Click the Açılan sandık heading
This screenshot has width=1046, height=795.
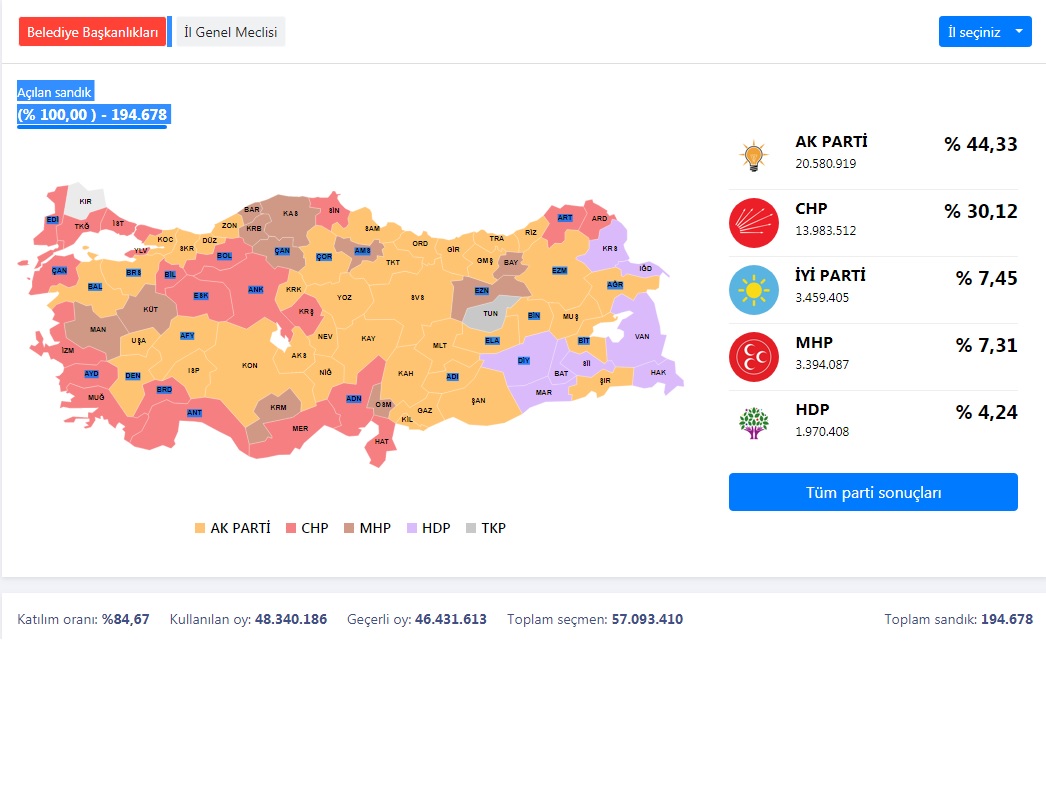55,92
